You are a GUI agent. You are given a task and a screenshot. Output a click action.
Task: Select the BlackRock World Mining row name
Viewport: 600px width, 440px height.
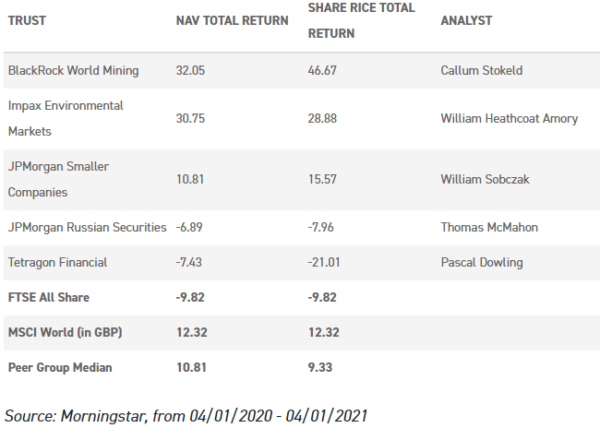[x=73, y=70]
